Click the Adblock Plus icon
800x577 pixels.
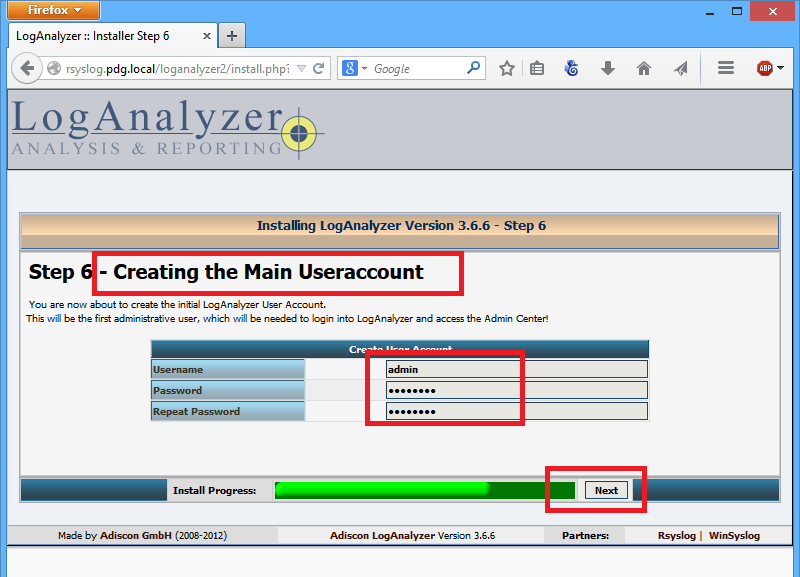[765, 69]
